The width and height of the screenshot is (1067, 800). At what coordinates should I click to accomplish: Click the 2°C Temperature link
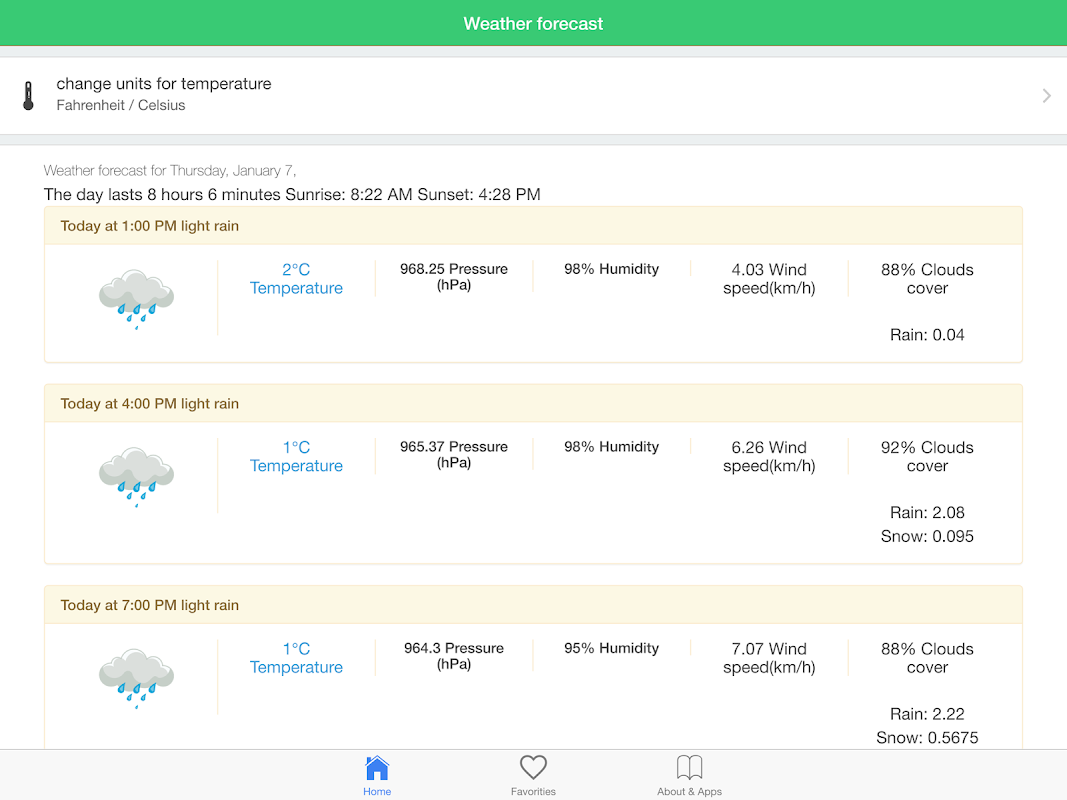pyautogui.click(x=296, y=279)
